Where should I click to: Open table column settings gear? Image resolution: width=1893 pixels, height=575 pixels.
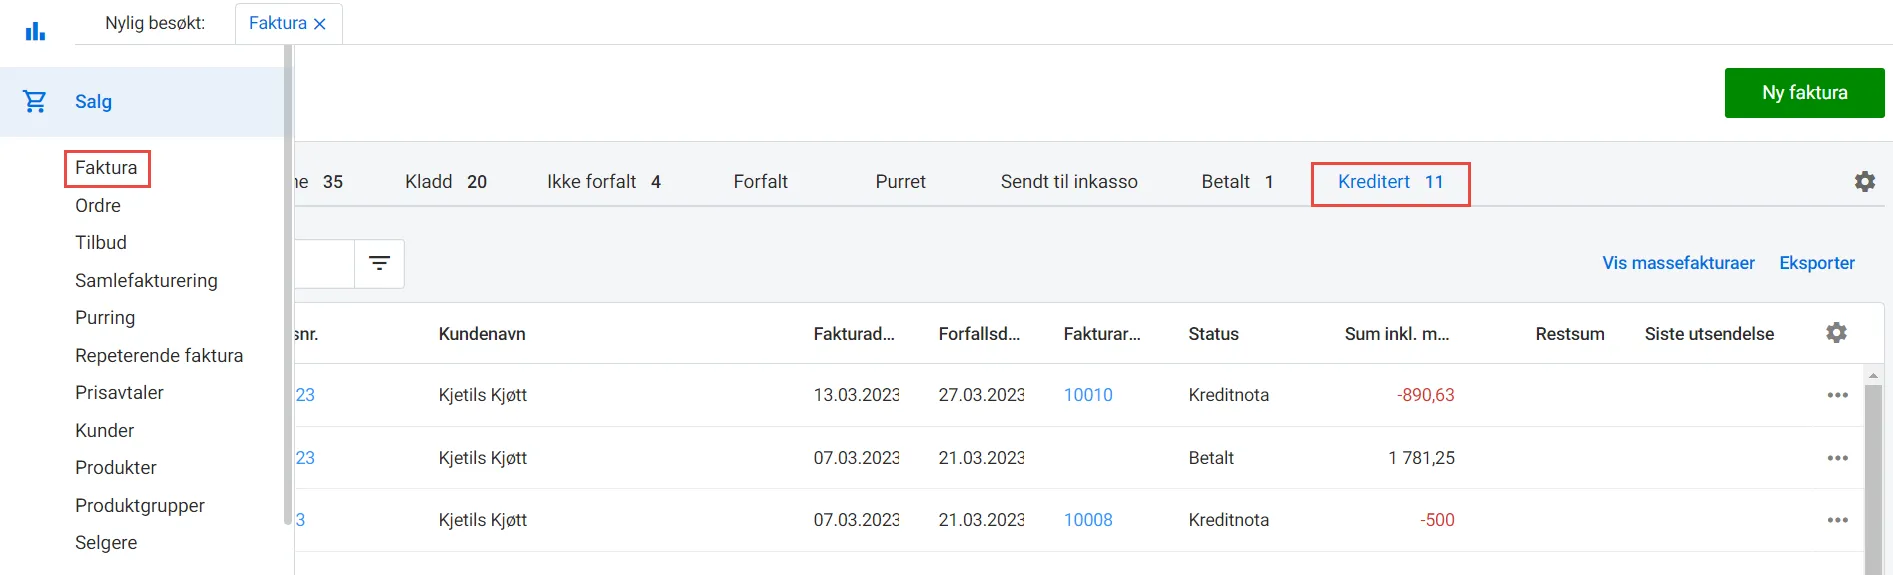pos(1836,333)
